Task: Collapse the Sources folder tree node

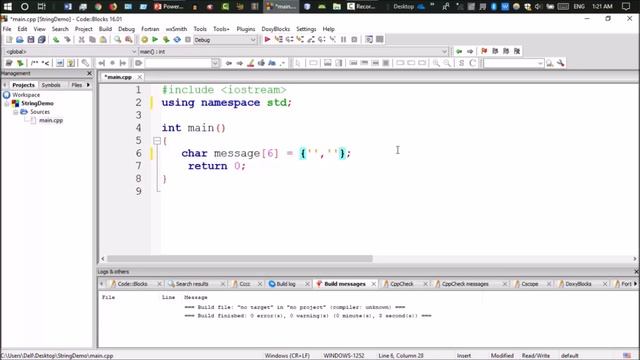Action: point(16,112)
